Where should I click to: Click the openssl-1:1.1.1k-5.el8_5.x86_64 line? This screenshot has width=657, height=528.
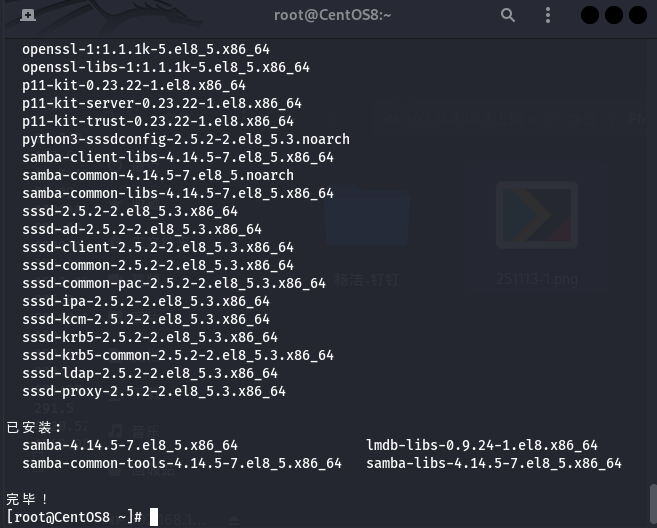tap(145, 49)
